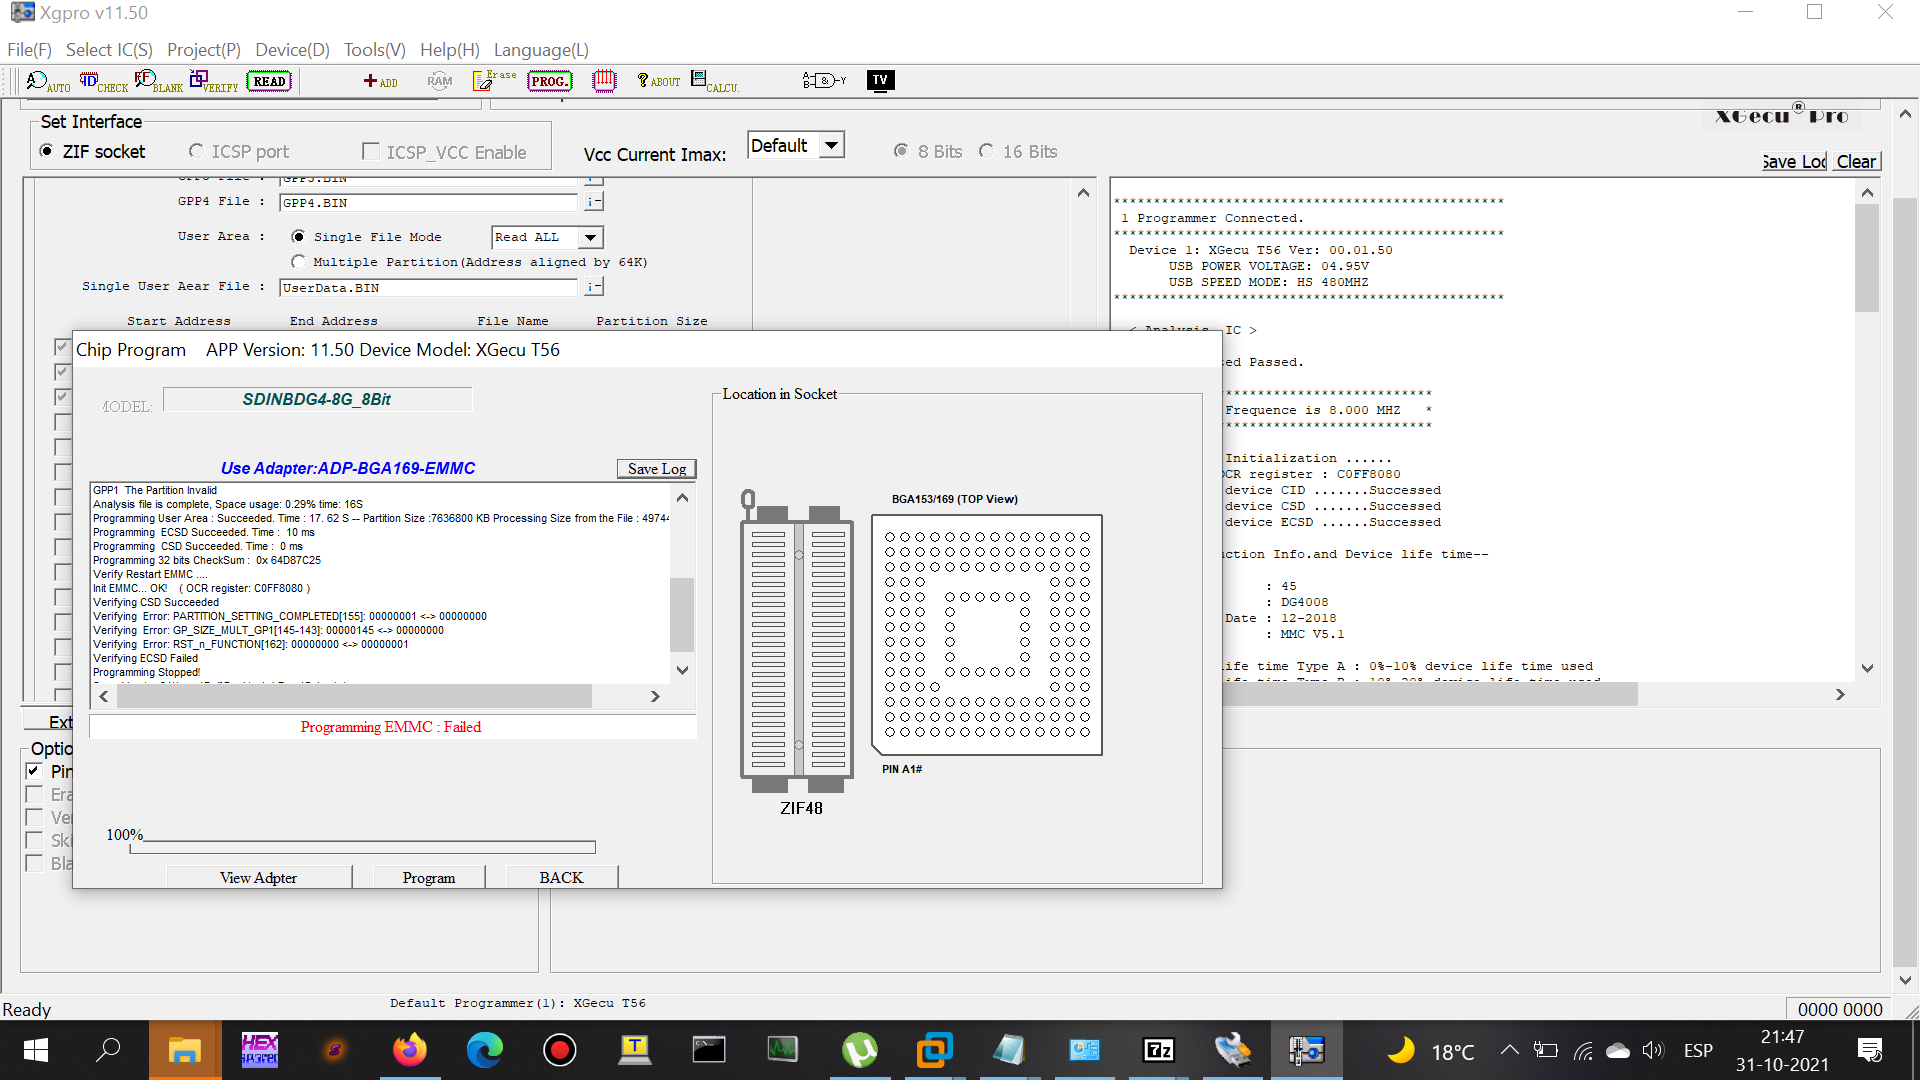The width and height of the screenshot is (1920, 1080).
Task: Click the Single User Aear File field
Action: coord(429,288)
